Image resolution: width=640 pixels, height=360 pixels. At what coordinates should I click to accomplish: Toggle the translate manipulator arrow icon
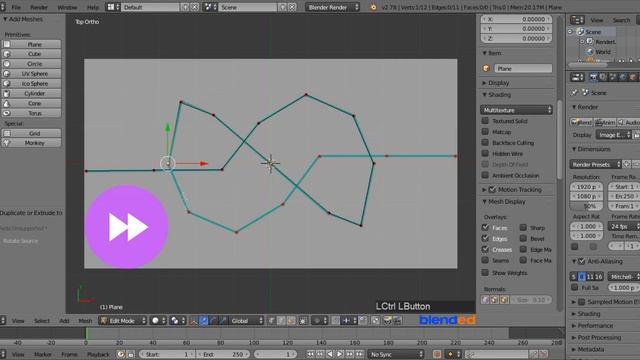pyautogui.click(x=204, y=321)
